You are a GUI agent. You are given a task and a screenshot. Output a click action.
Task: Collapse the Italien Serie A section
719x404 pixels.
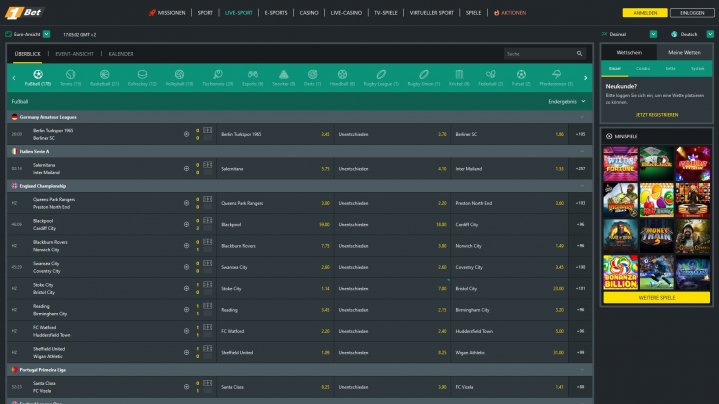[x=582, y=151]
